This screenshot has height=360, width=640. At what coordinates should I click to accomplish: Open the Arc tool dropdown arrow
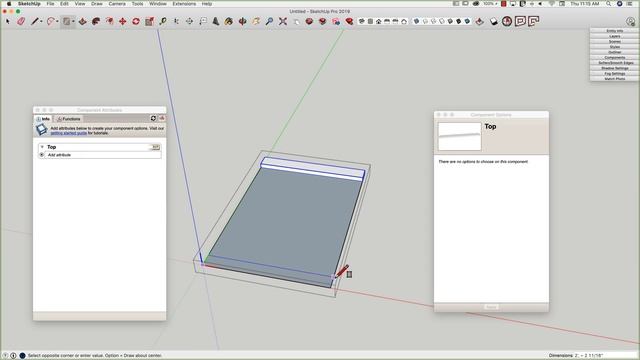click(x=57, y=22)
